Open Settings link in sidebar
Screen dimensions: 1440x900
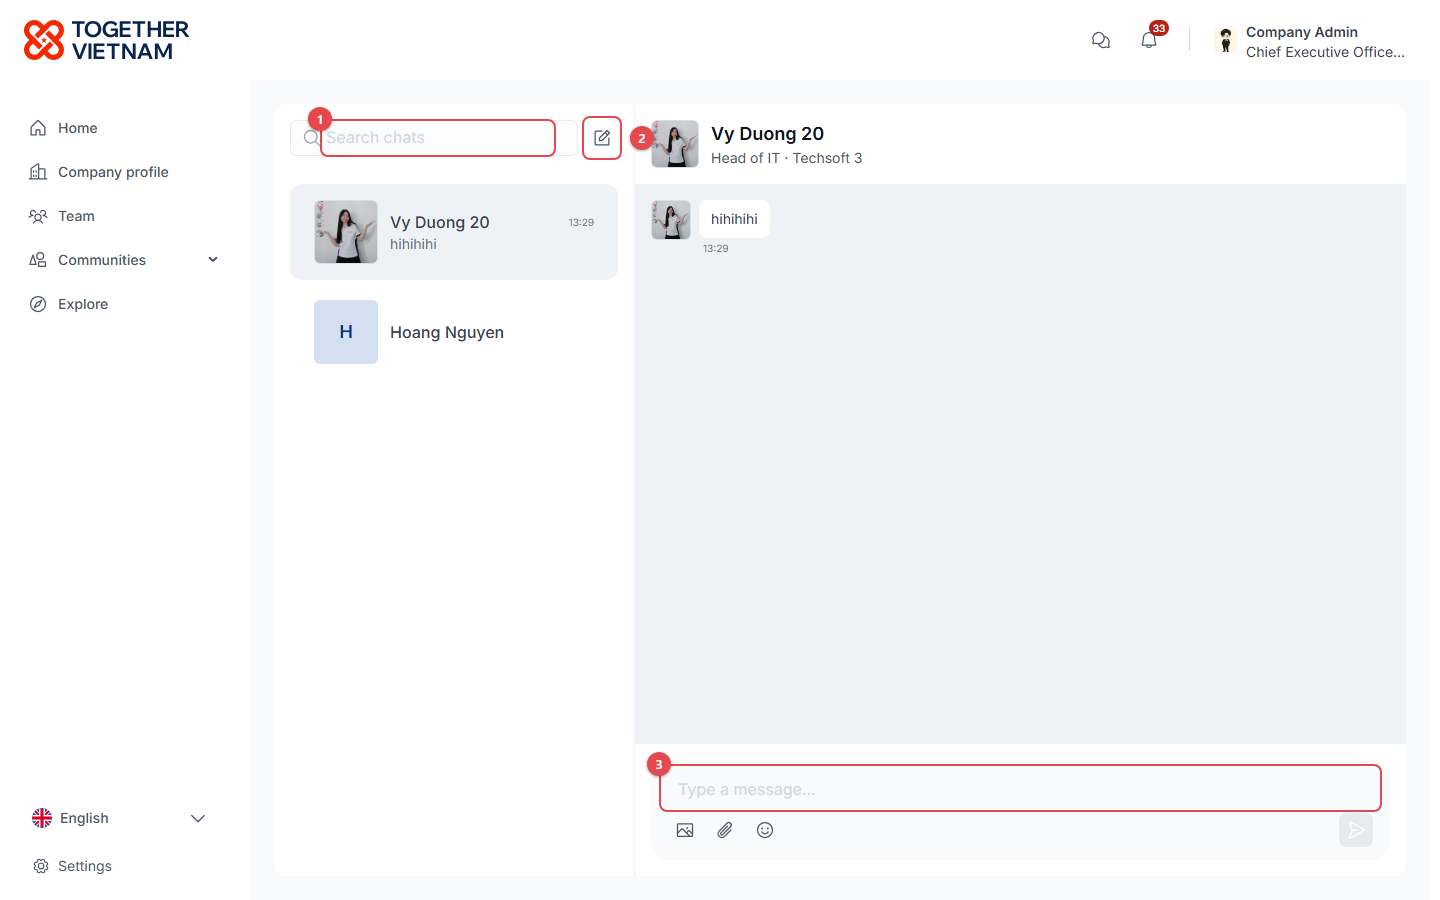click(85, 866)
